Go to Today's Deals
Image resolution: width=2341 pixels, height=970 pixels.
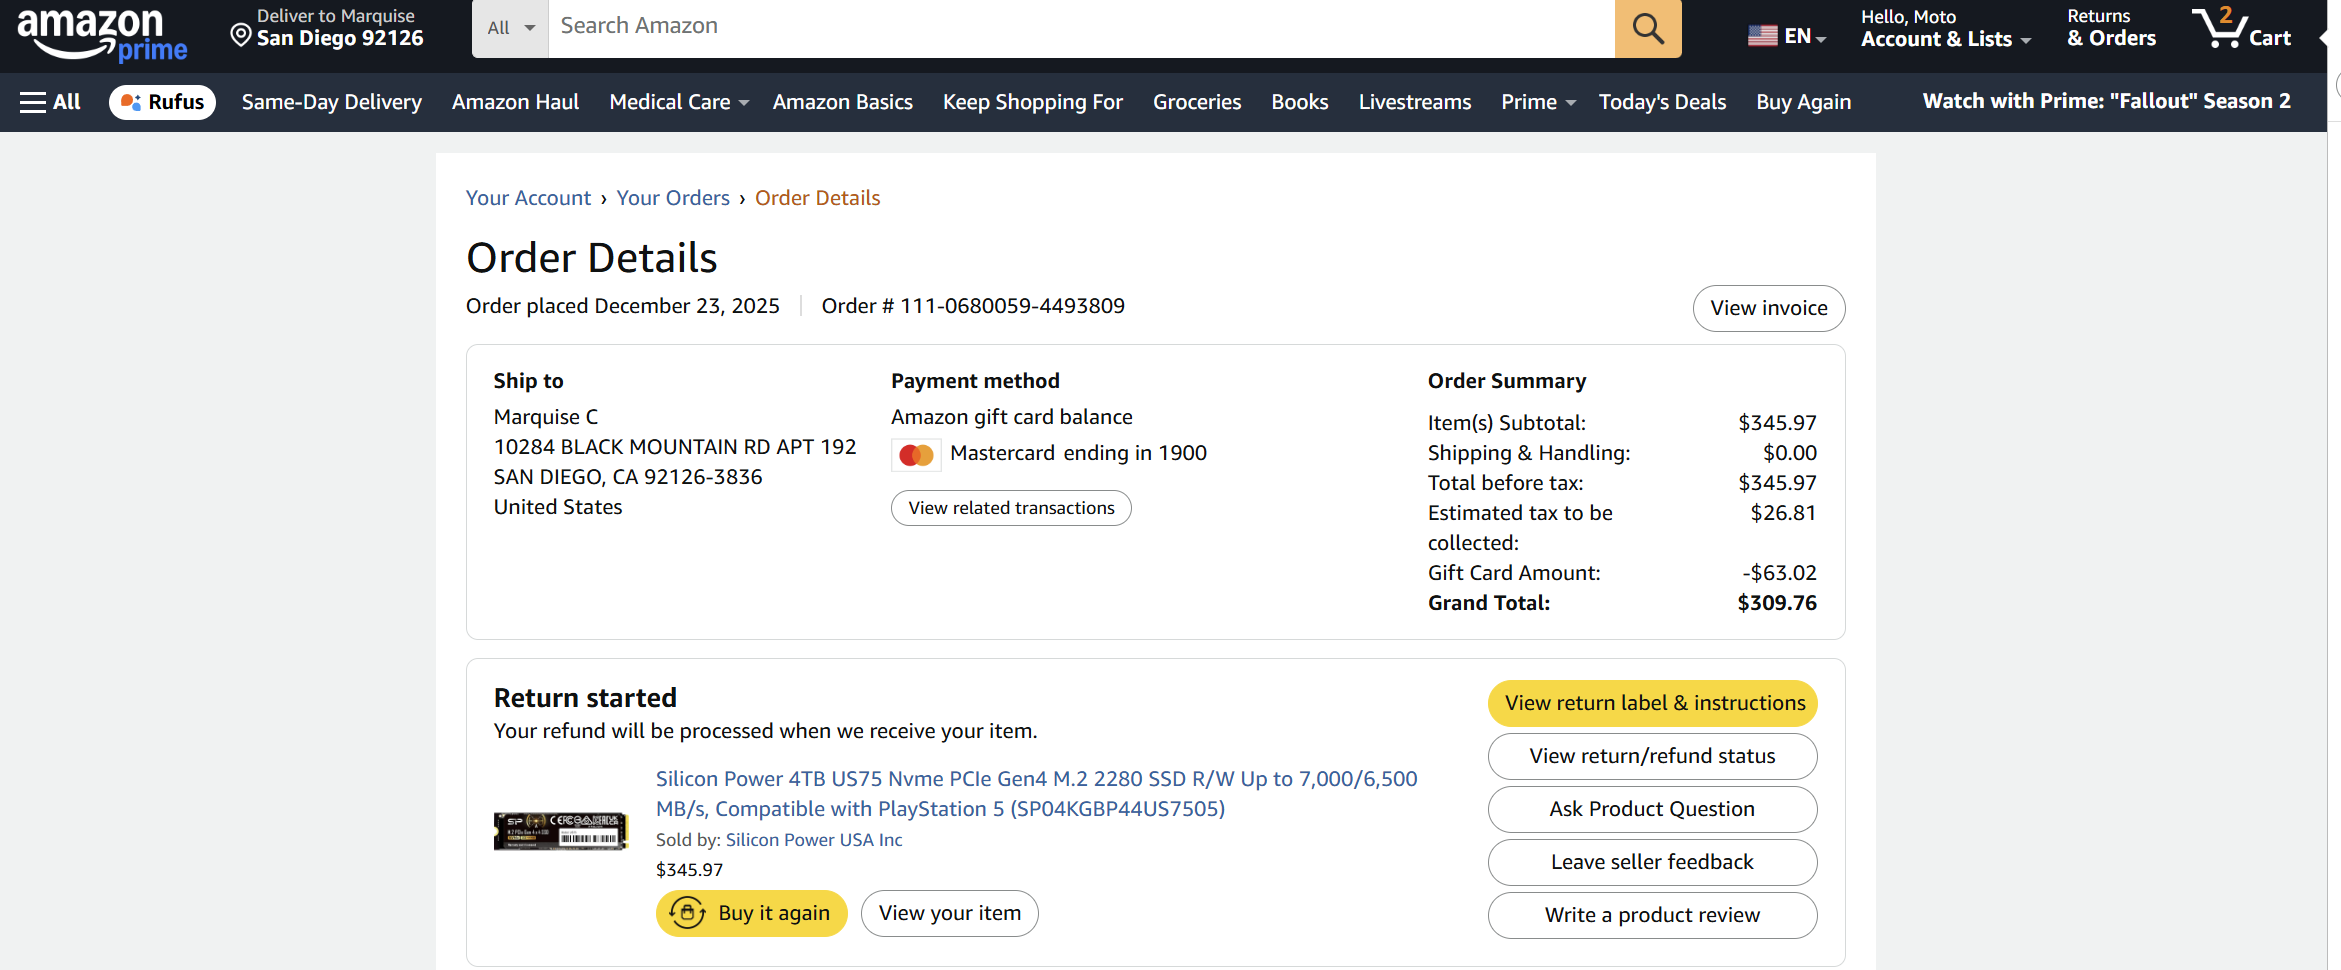[1662, 102]
